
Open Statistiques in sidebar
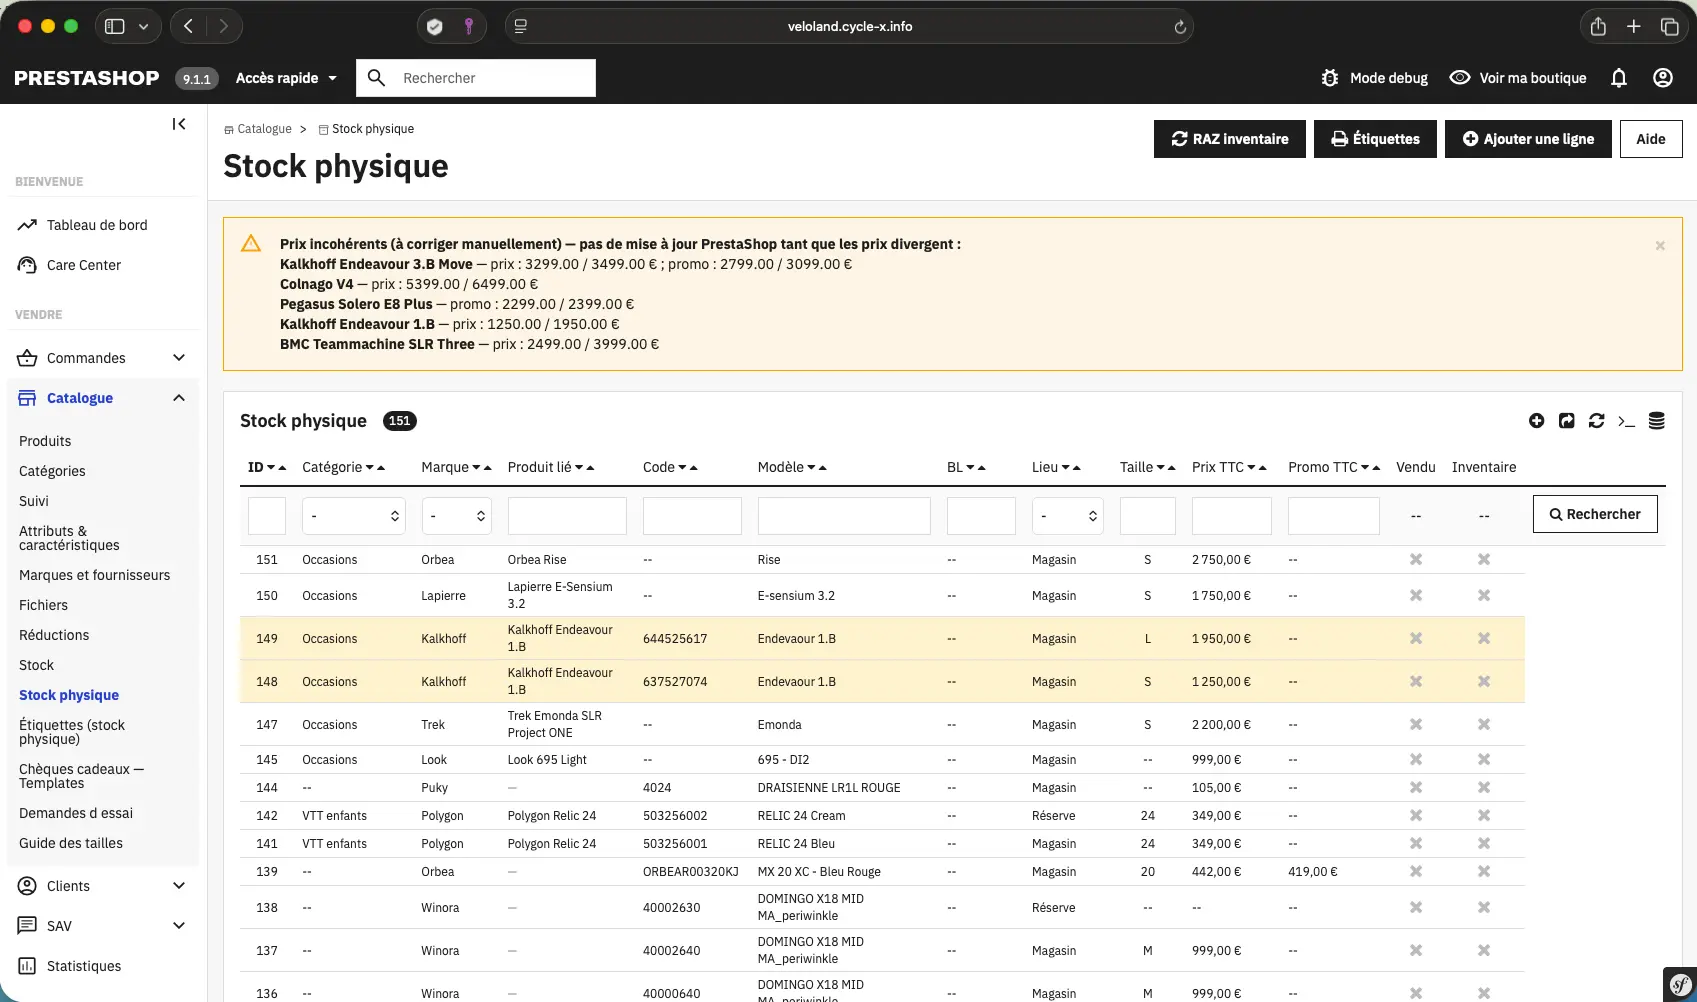point(84,966)
